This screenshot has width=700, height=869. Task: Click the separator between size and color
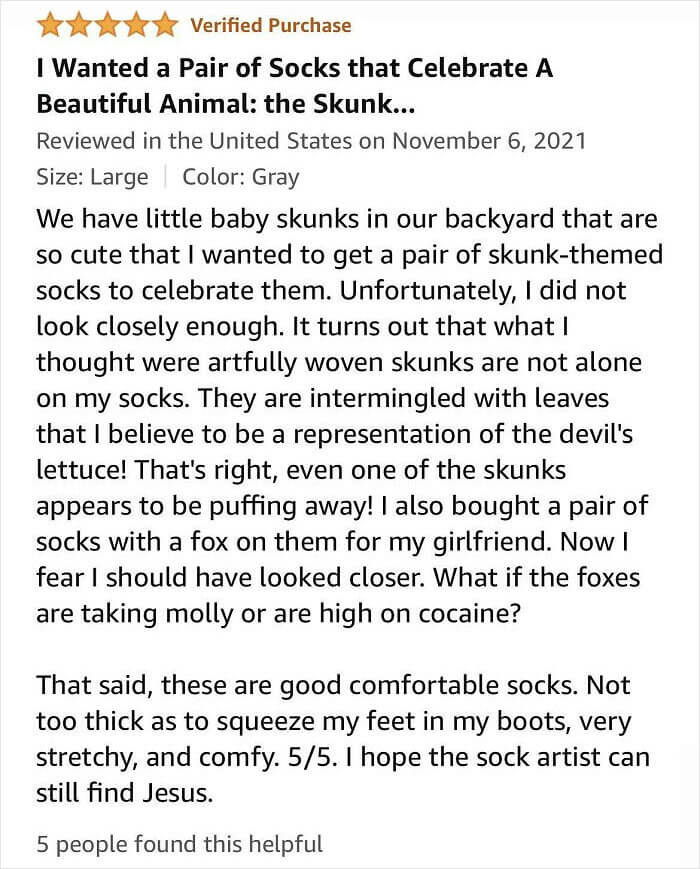point(165,177)
